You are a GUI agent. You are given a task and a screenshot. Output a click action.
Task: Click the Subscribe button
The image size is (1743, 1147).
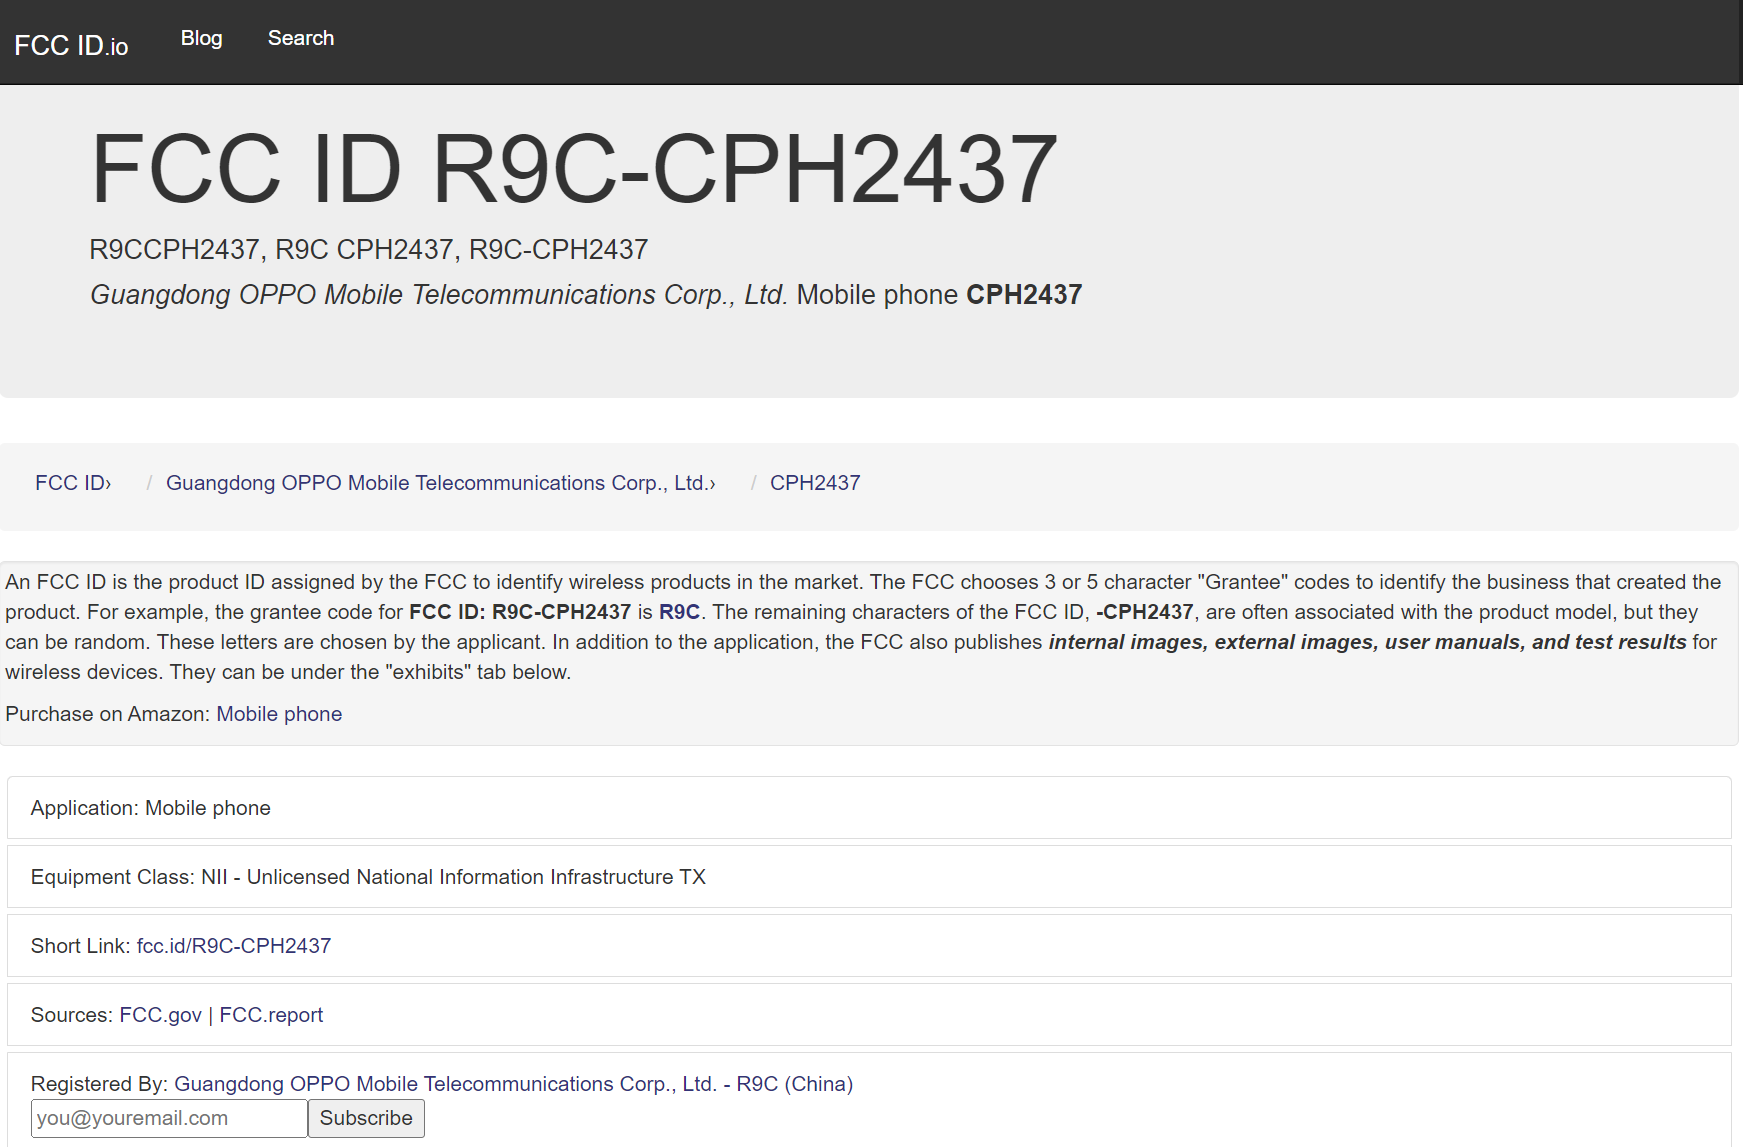366,1118
